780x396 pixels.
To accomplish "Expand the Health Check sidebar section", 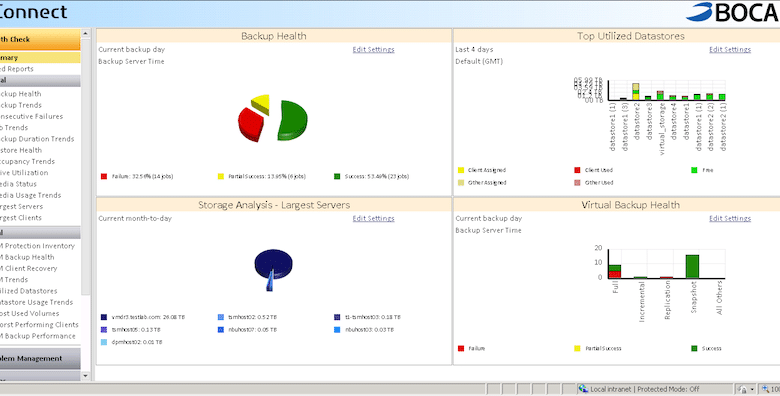I will click(40, 39).
